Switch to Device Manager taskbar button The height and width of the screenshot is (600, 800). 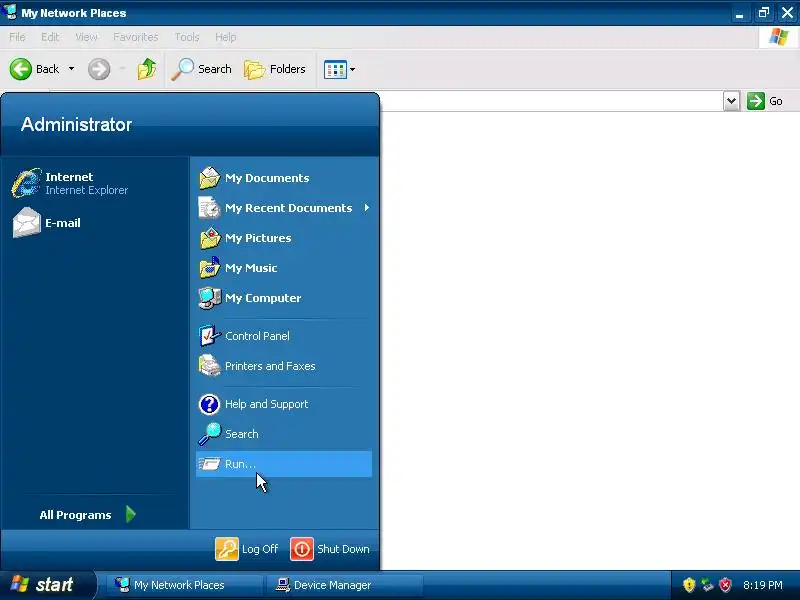click(x=344, y=585)
